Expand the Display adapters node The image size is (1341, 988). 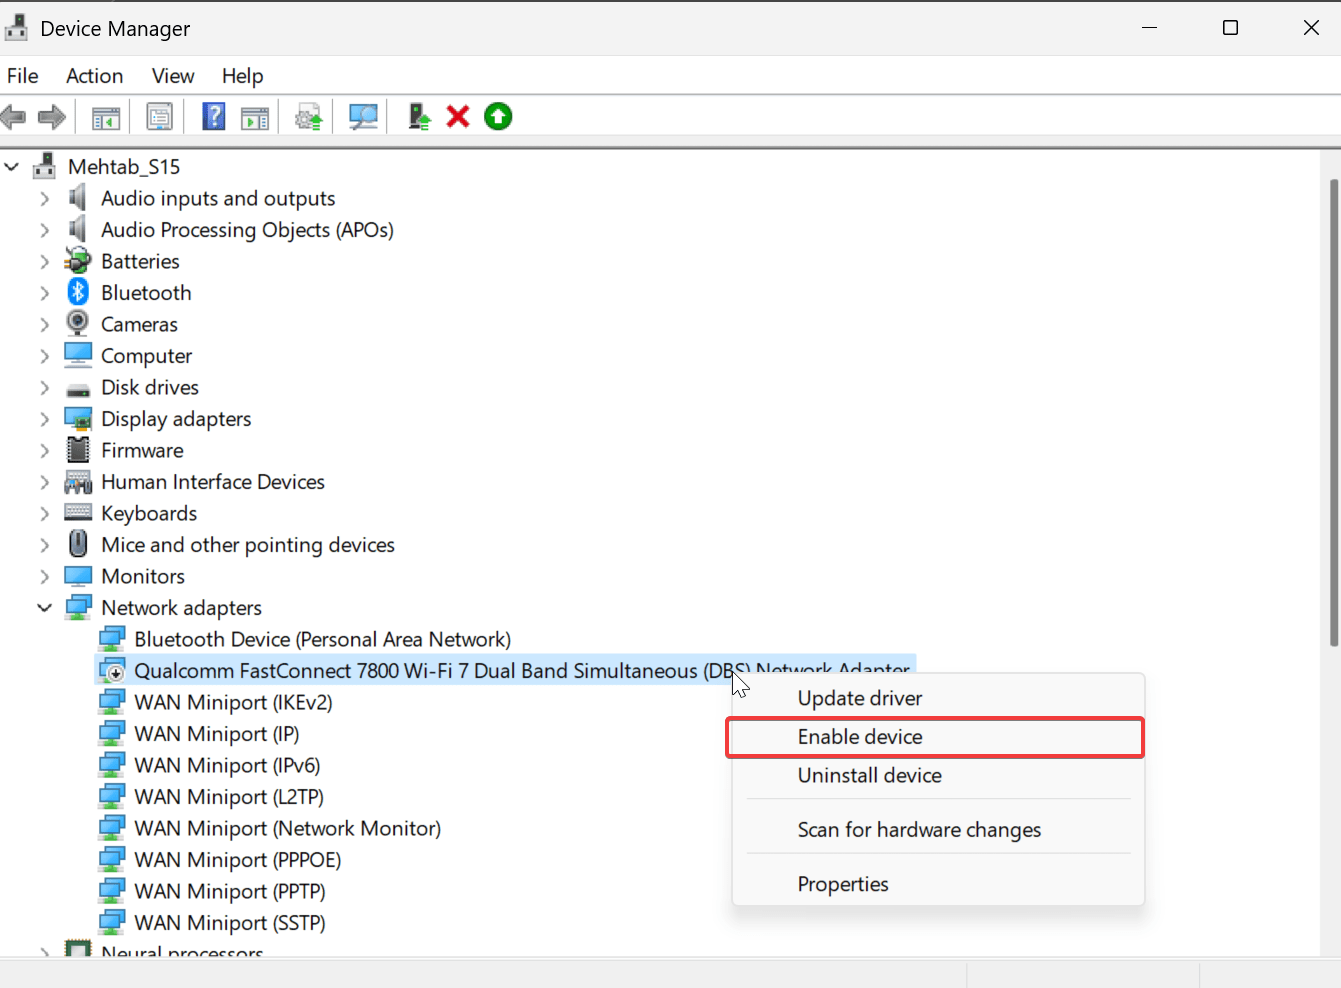[x=44, y=419]
